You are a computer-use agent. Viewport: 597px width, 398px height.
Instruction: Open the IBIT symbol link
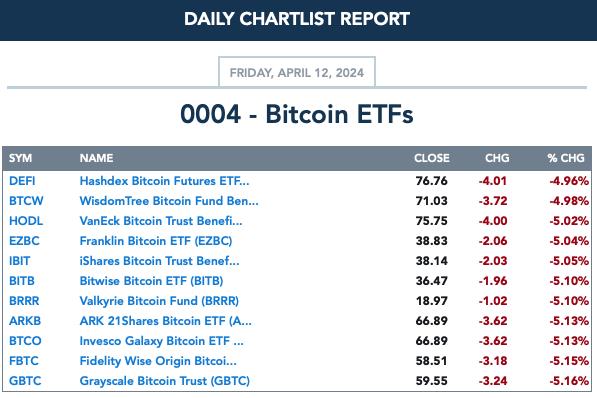tap(19, 261)
